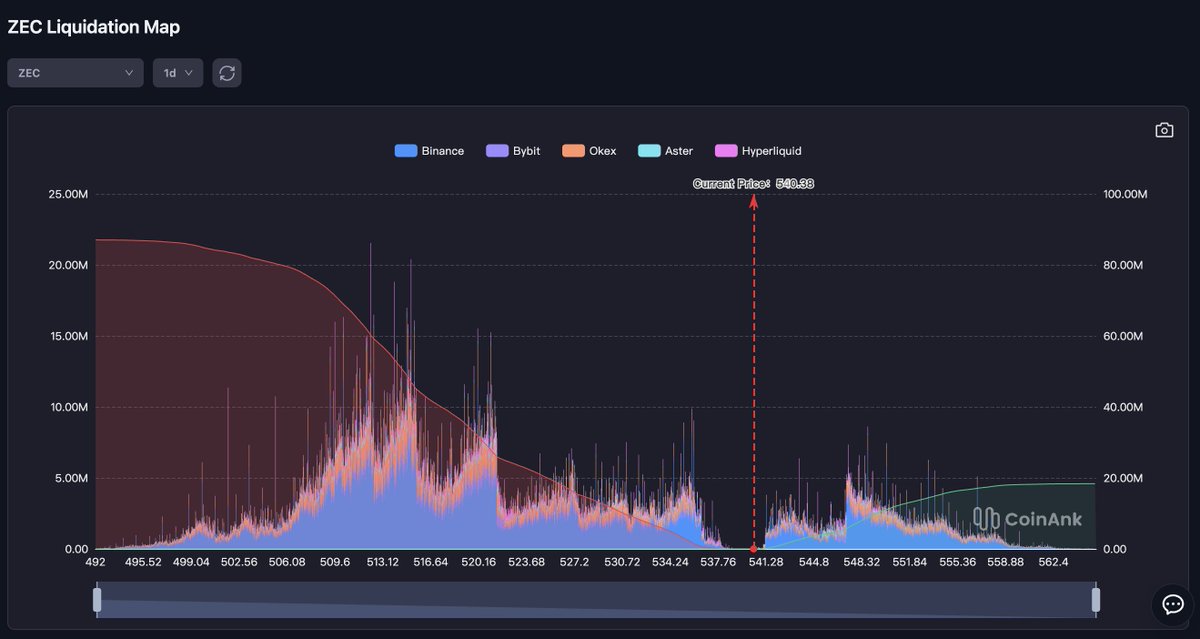Toggle Bybit series in legend
The height and width of the screenshot is (639, 1200).
[x=513, y=151]
